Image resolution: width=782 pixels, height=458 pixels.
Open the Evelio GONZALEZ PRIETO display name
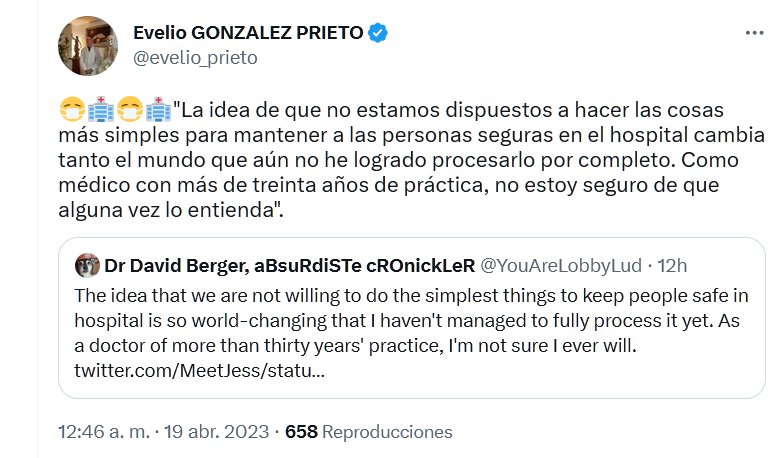247,32
